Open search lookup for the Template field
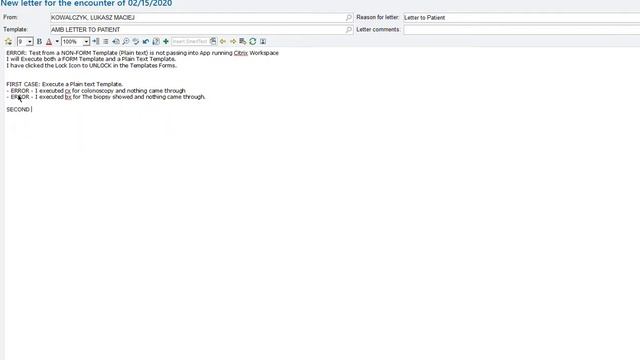Viewport: 640px width, 360px height. (x=349, y=29)
